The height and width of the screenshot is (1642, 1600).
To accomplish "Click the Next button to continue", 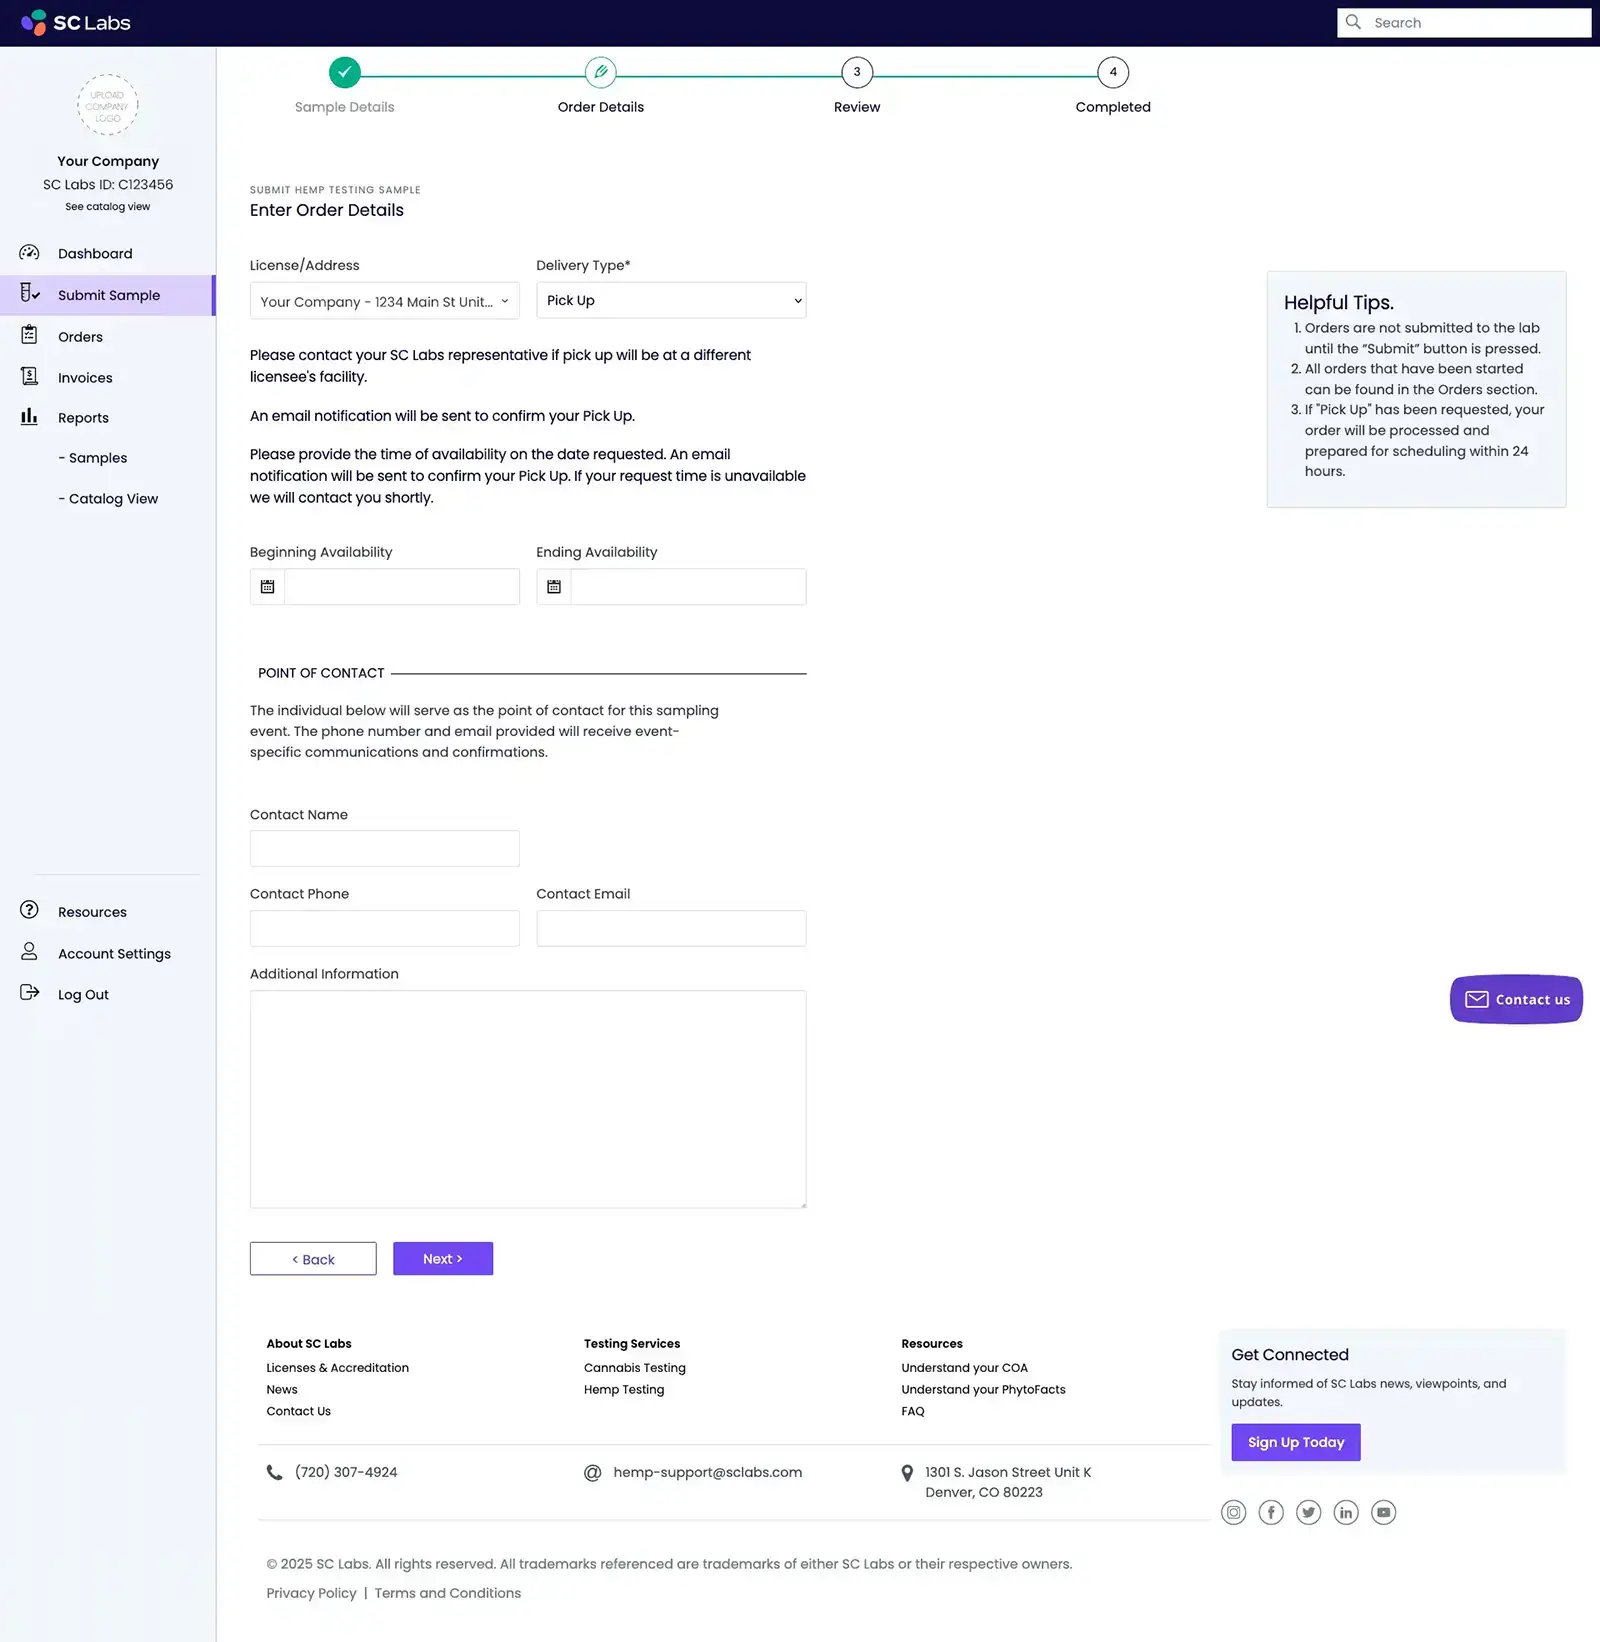I will click(442, 1258).
